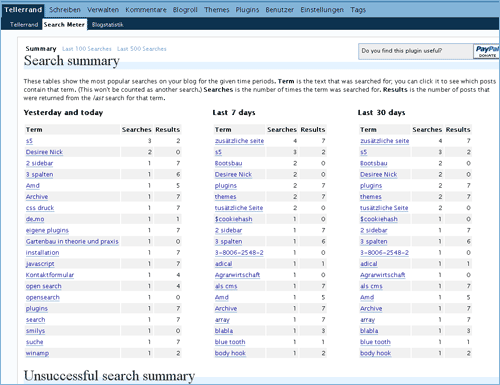Click the PayPal Donate button
The height and width of the screenshot is (385, 500).
click(x=486, y=51)
